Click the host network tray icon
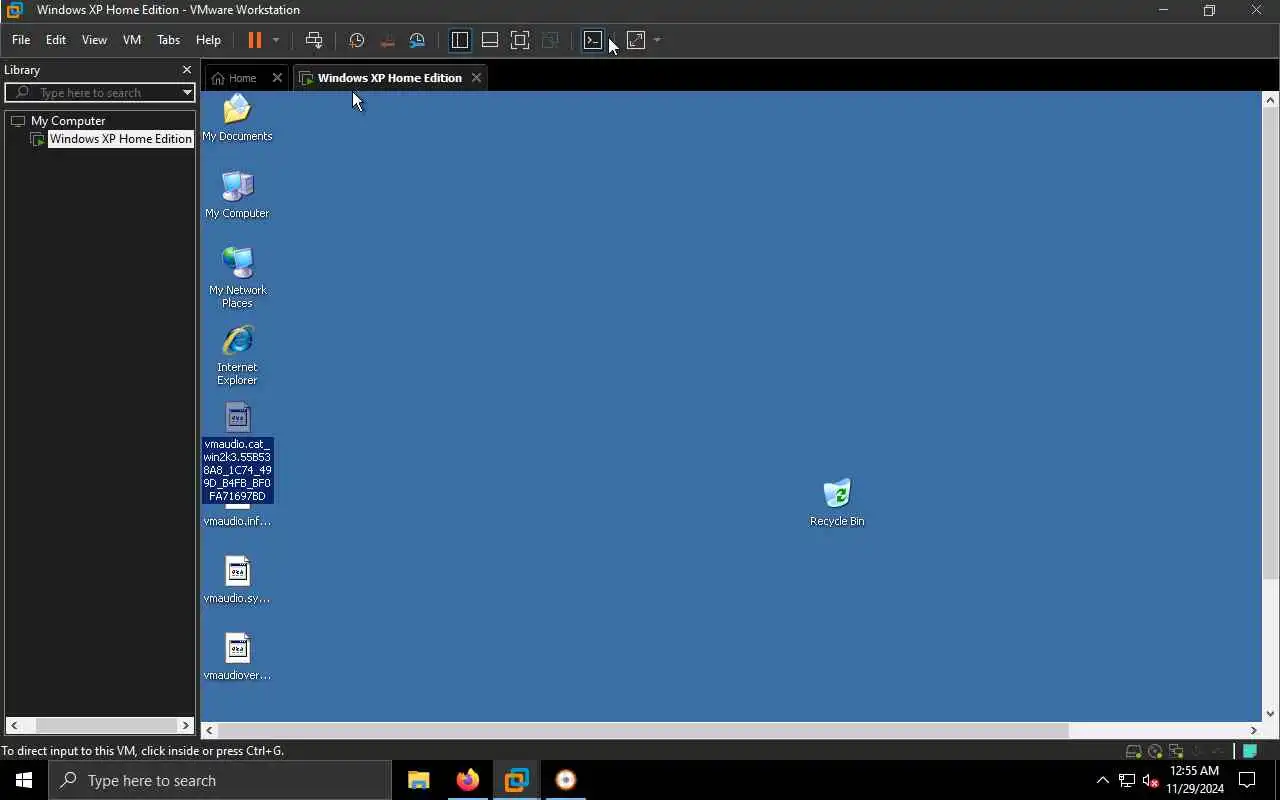The width and height of the screenshot is (1280, 800). (1127, 780)
